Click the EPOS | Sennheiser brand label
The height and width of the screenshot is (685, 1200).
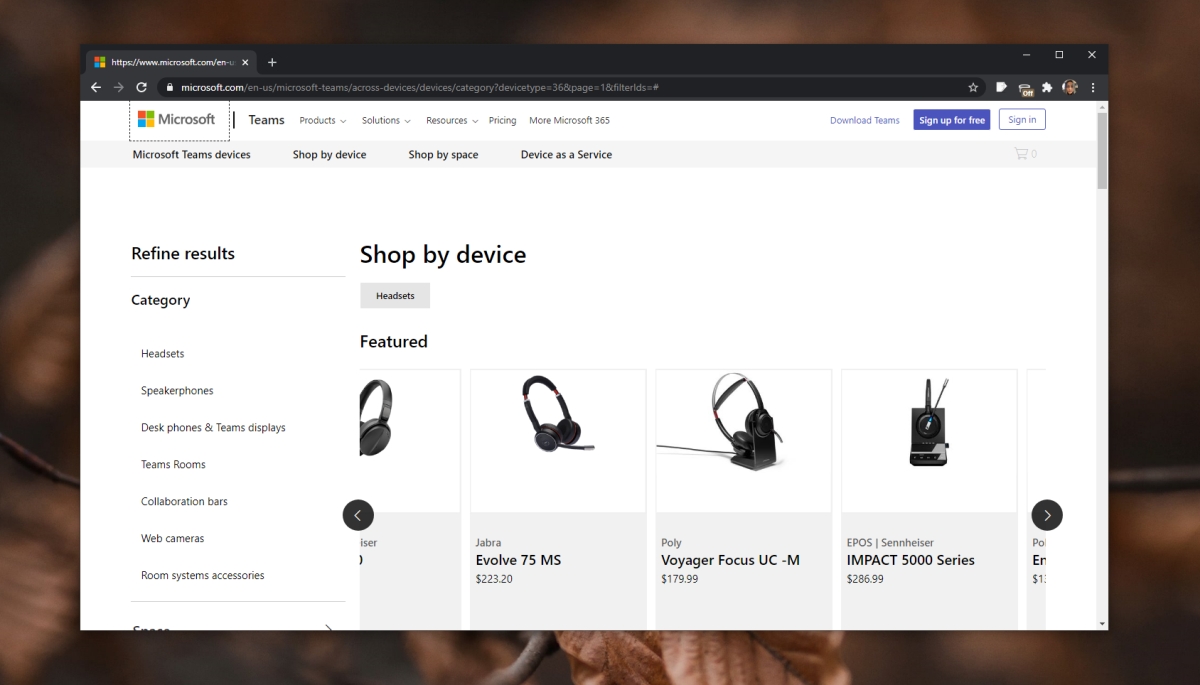point(890,543)
